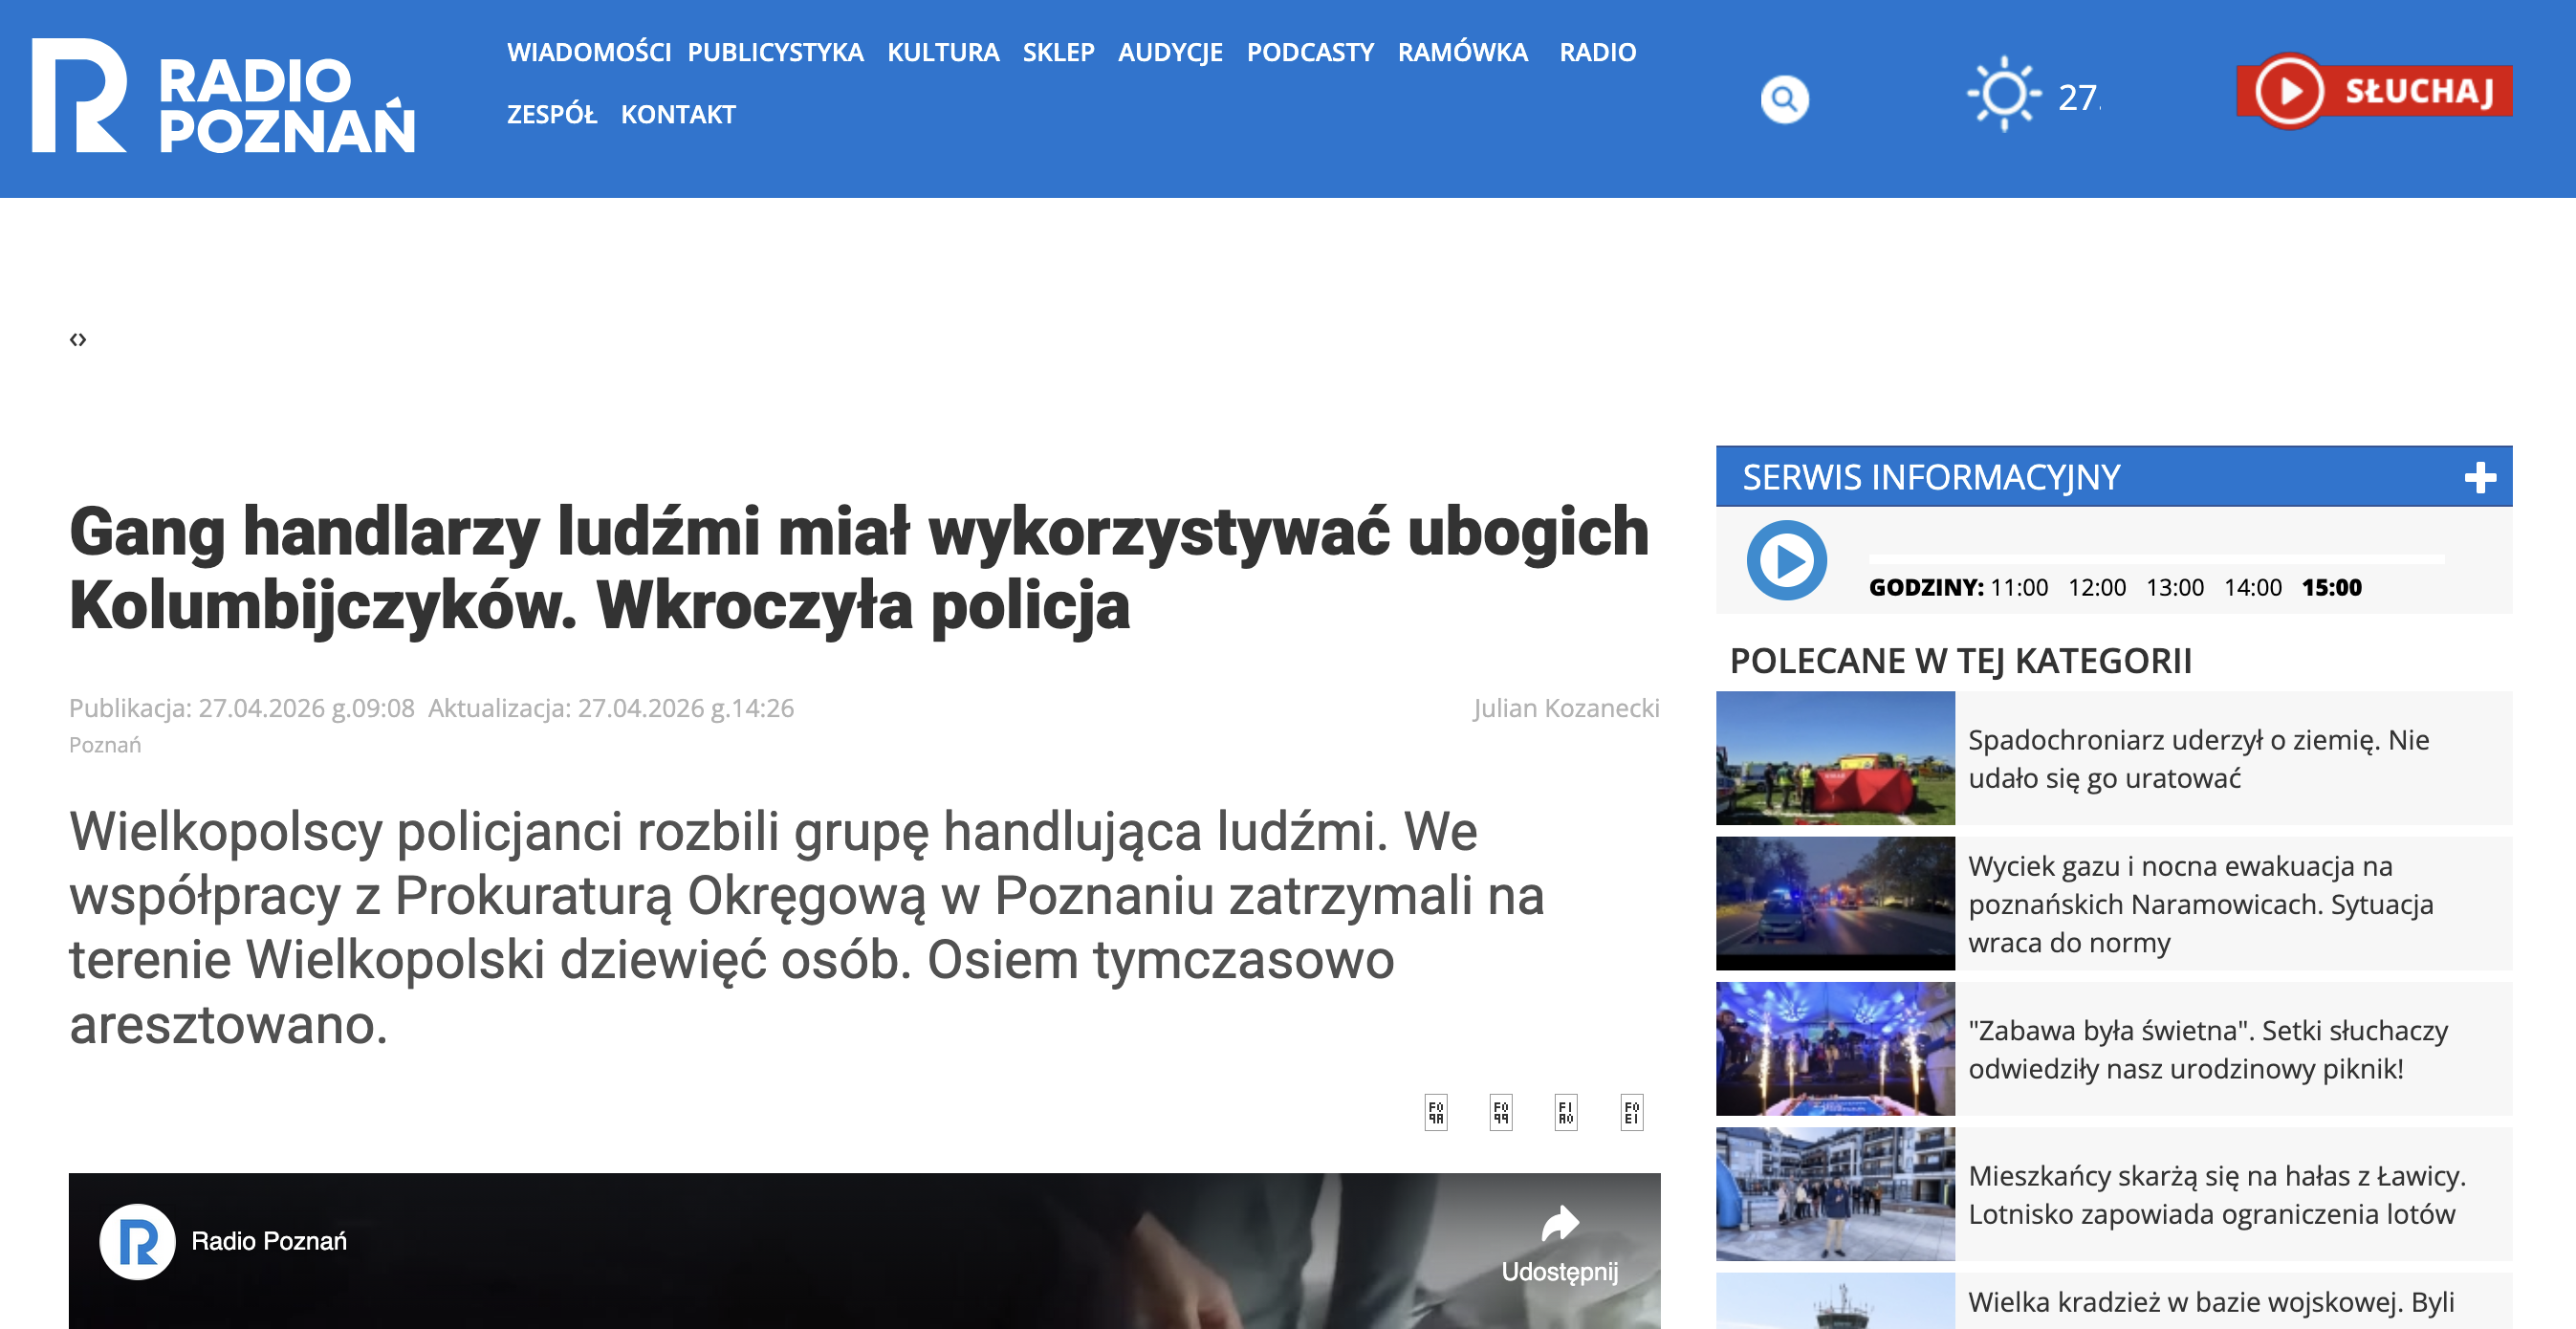2576x1329 pixels.
Task: Click the last share icon under article
Action: 1631,1111
